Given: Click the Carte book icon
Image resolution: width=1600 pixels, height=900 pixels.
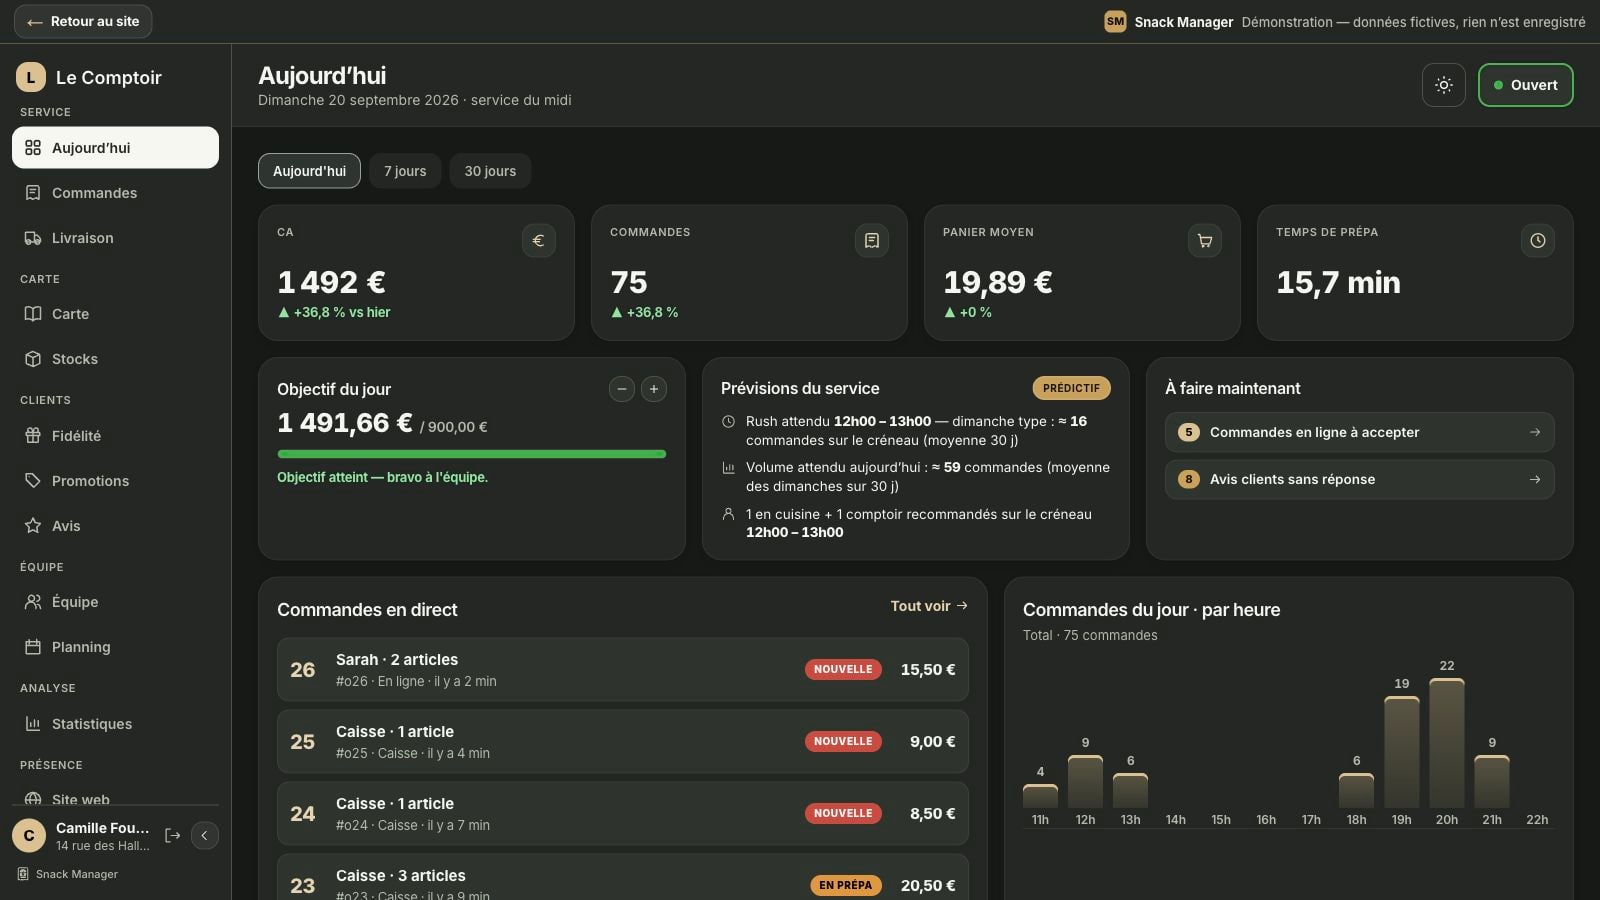Looking at the screenshot, I should point(33,314).
